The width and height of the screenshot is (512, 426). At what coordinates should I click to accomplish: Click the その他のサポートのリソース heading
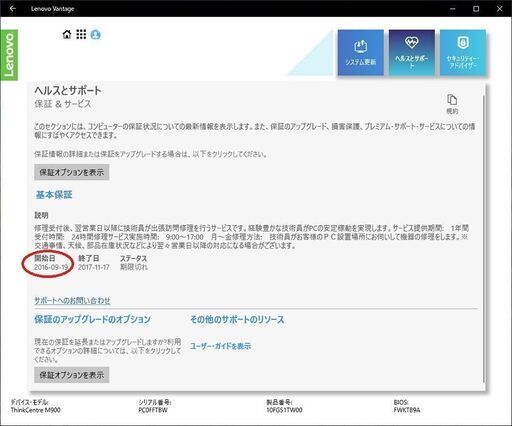tap(237, 319)
